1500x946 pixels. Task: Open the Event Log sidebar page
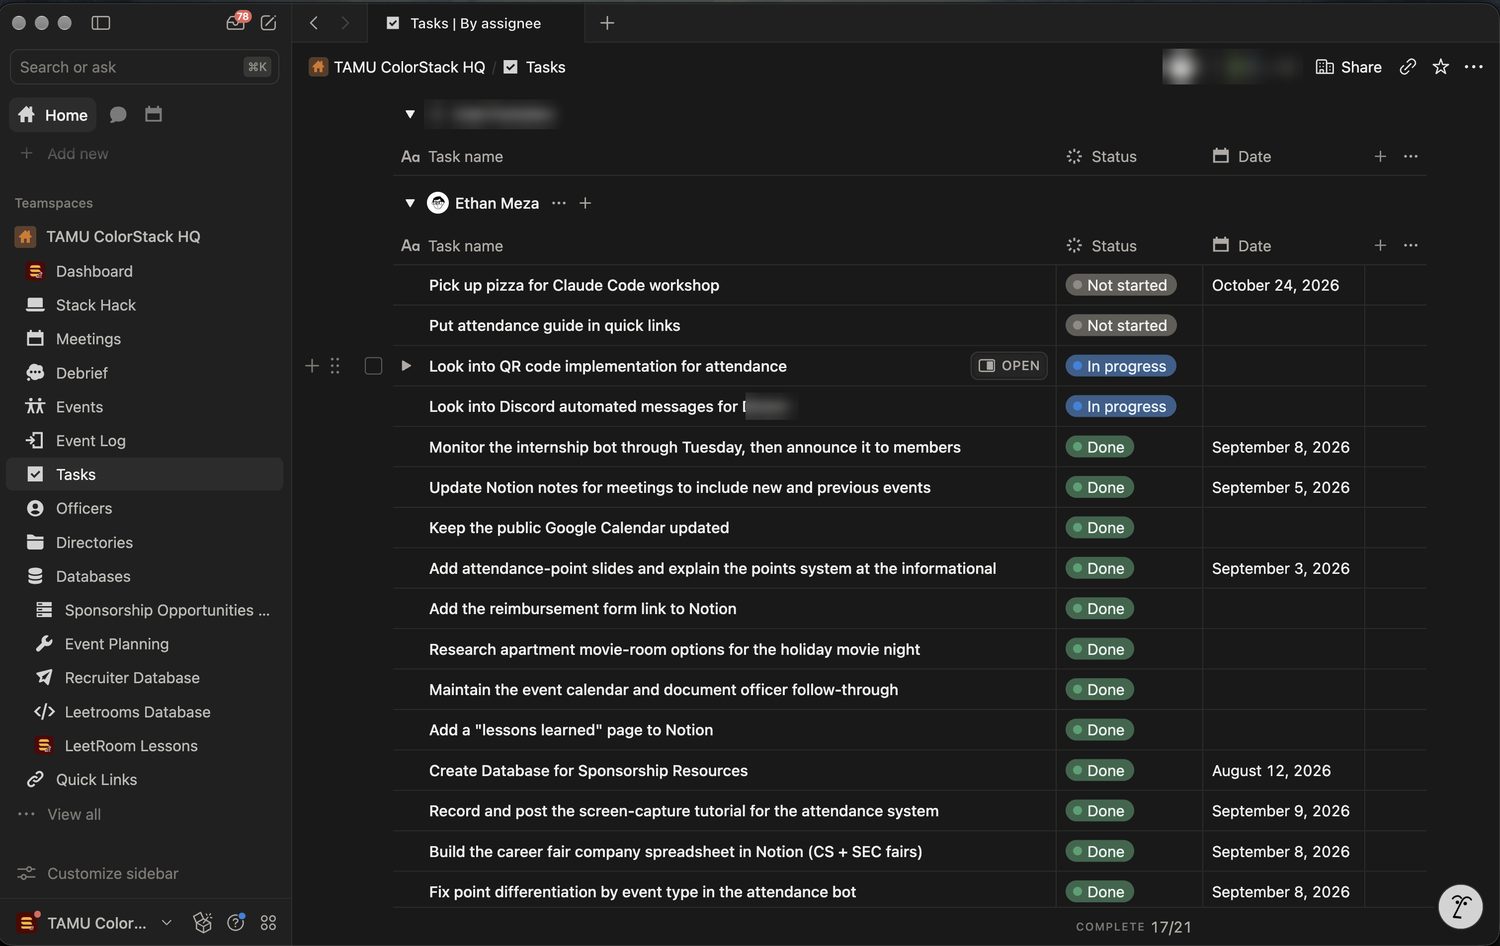click(x=145, y=440)
